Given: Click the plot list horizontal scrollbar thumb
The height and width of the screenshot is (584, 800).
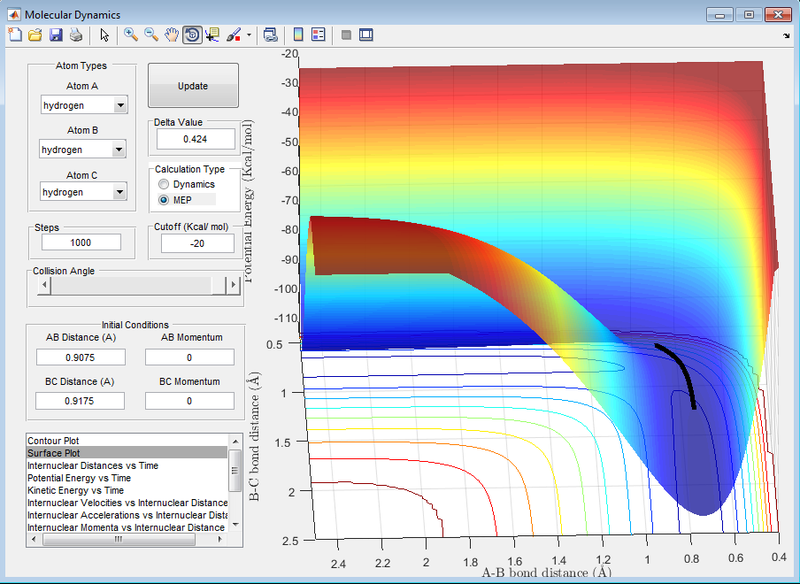Looking at the screenshot, I should point(118,539).
